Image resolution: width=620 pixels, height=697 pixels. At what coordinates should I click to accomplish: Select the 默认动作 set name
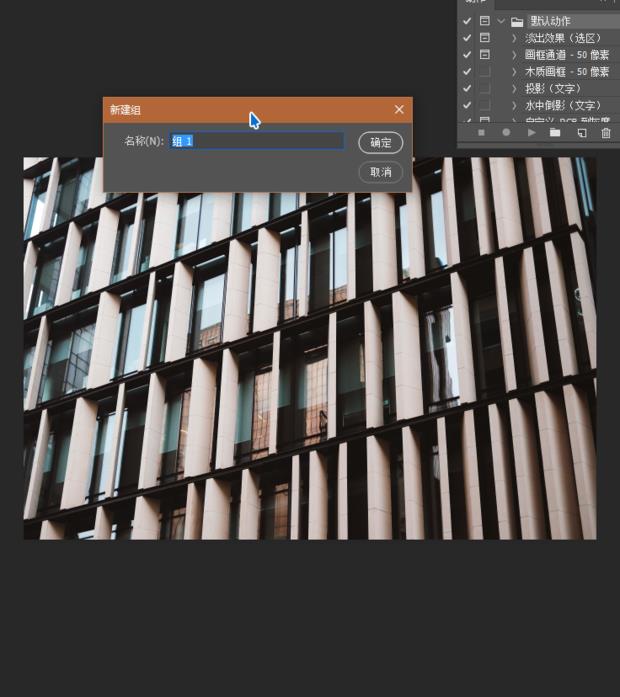tap(550, 21)
